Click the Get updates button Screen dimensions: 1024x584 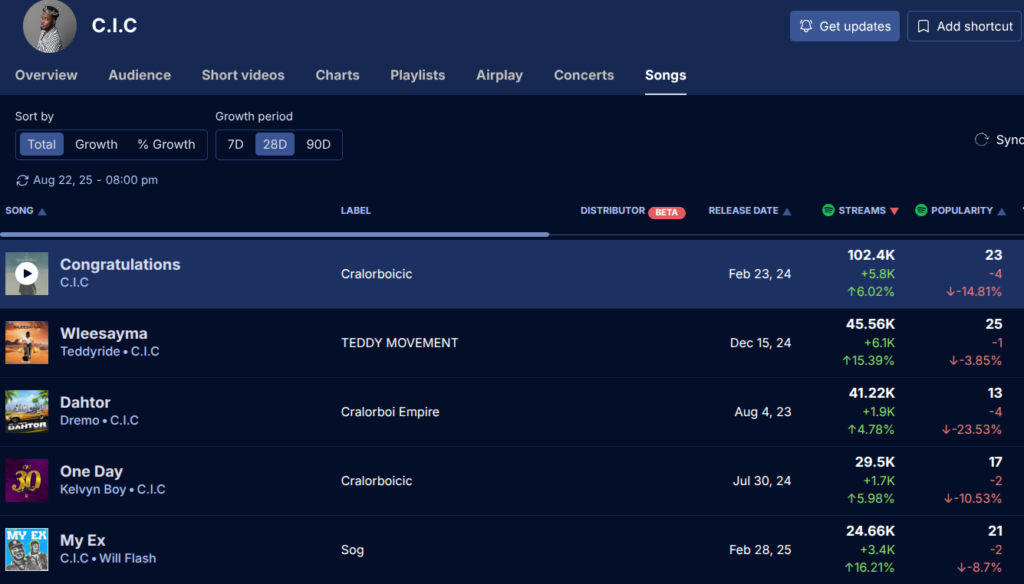[x=844, y=26]
